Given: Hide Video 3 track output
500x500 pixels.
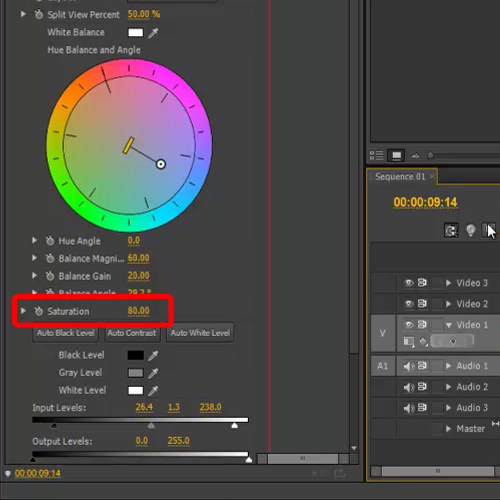Looking at the screenshot, I should click(409, 283).
